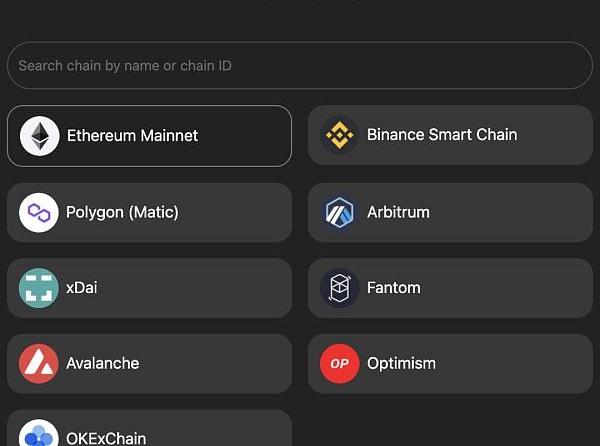Select the xDai chain option
The width and height of the screenshot is (600, 446).
coord(82,288)
